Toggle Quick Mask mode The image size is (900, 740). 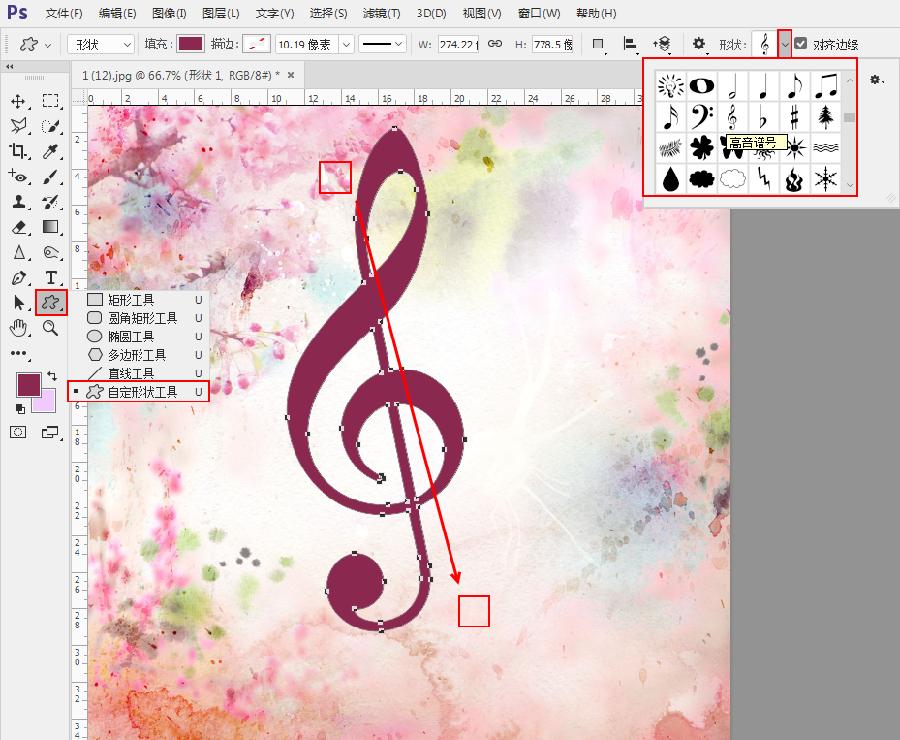(18, 432)
